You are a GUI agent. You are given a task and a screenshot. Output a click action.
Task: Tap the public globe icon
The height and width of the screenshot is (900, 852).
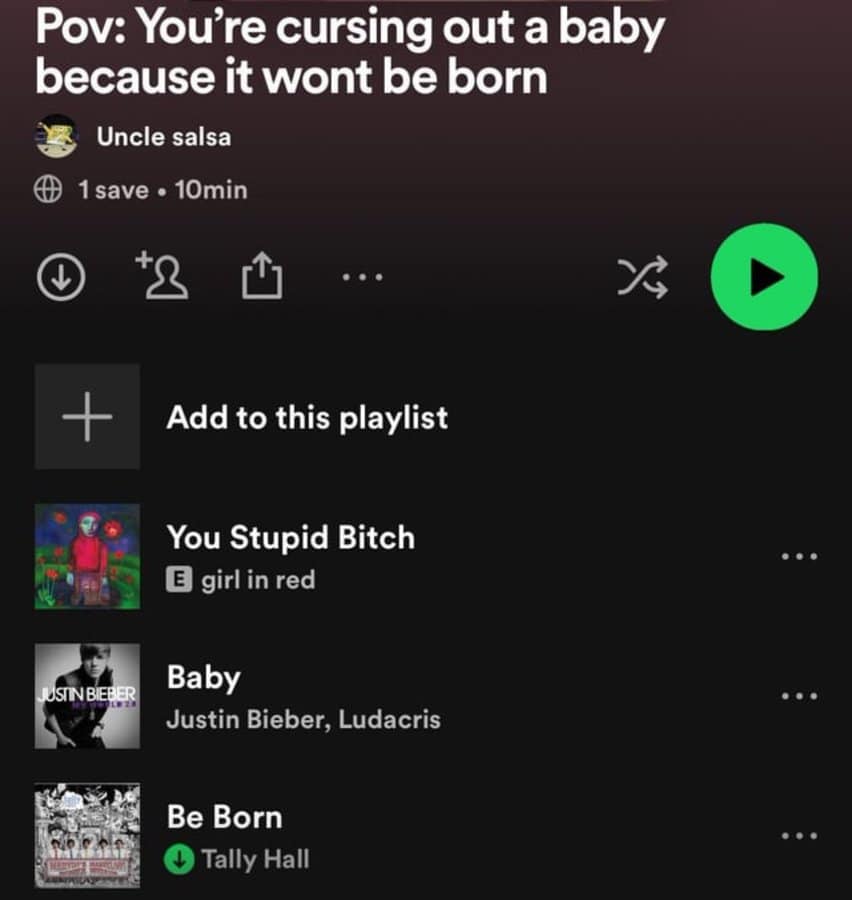coord(48,189)
